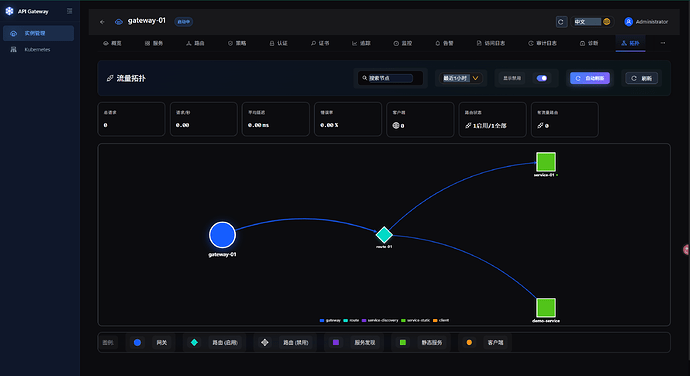Toggle service-discovery series in chart legend
The image size is (690, 376).
pyautogui.click(x=380, y=321)
